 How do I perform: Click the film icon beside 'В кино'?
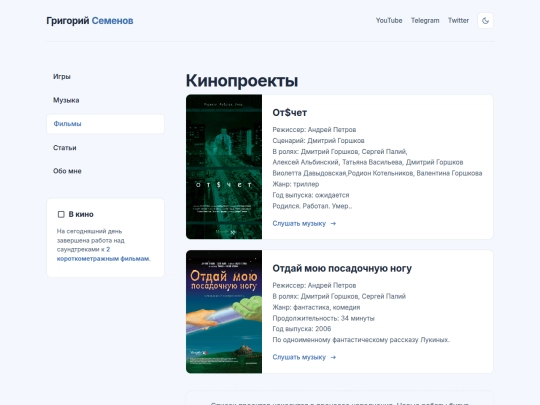click(x=61, y=214)
